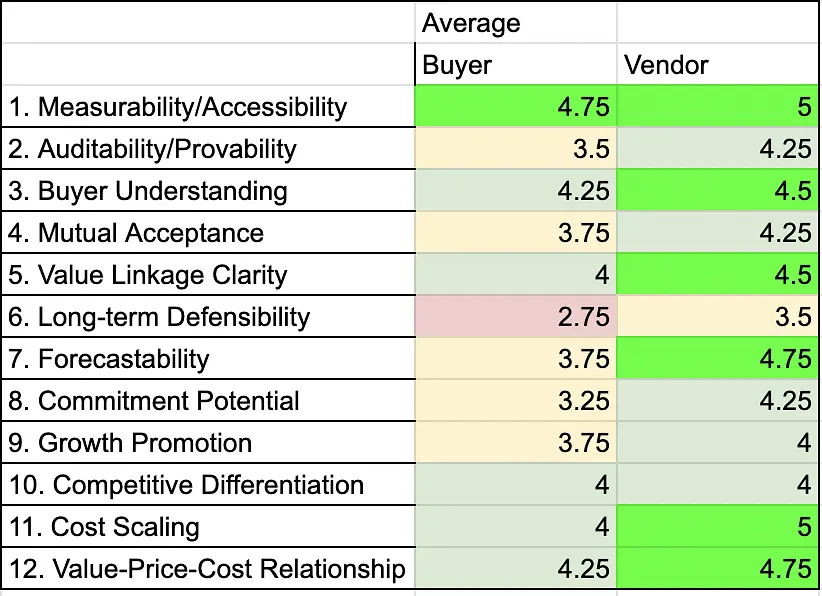Click the Forecastability row label
Viewport: 822px width, 596px height.
tap(207, 359)
